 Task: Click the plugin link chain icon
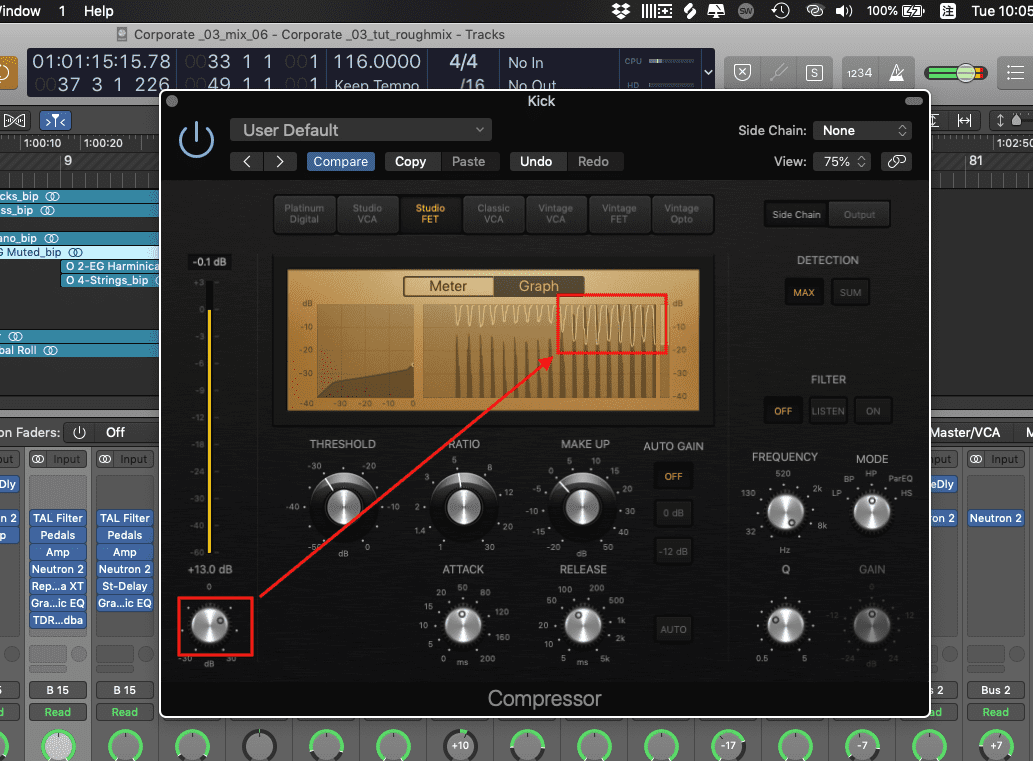pos(897,161)
